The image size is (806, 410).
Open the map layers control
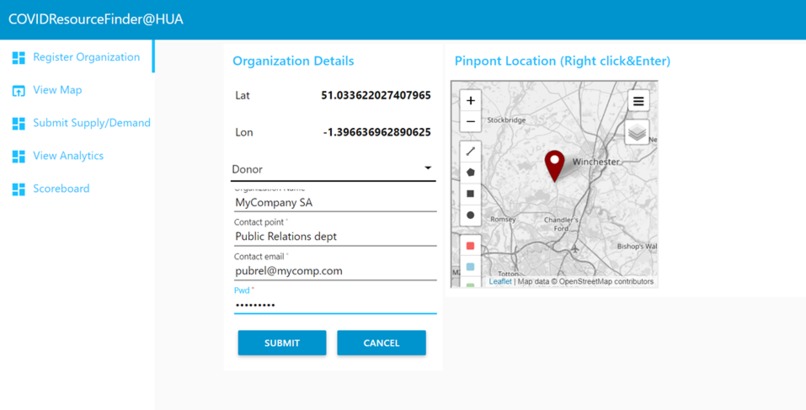click(x=637, y=133)
